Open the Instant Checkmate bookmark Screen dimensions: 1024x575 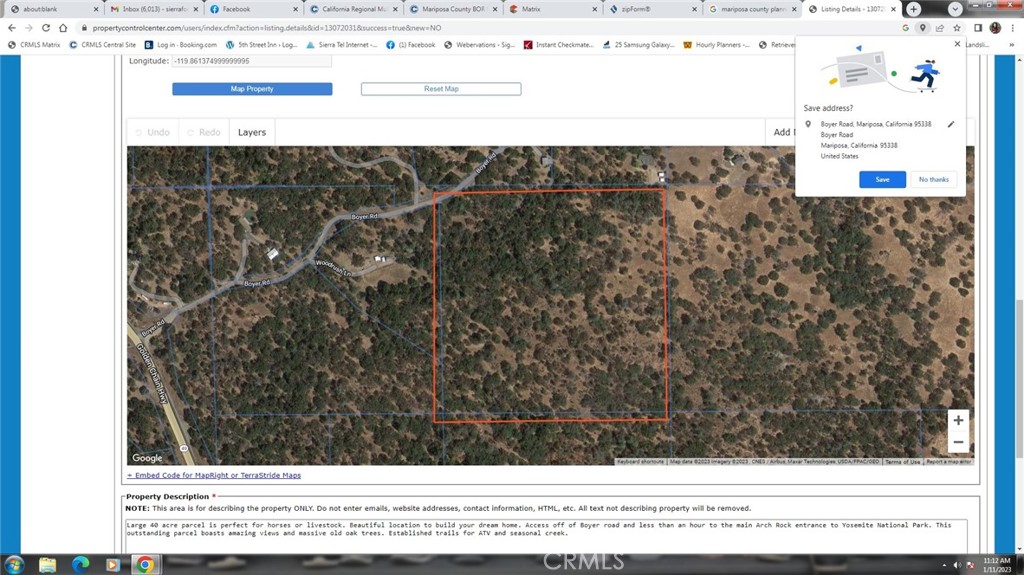pos(559,45)
